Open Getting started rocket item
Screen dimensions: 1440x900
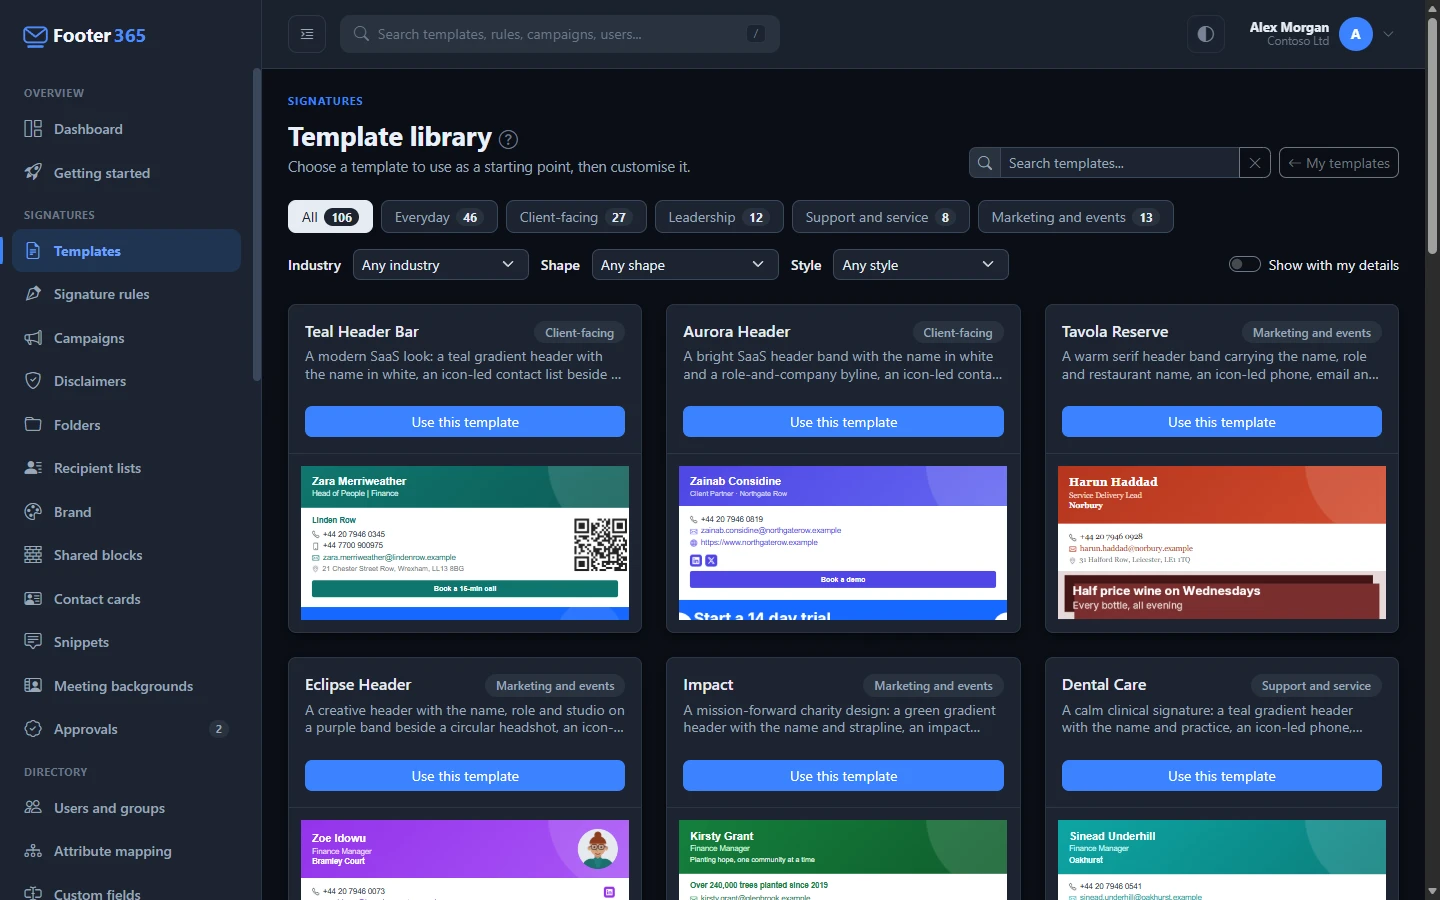click(127, 173)
